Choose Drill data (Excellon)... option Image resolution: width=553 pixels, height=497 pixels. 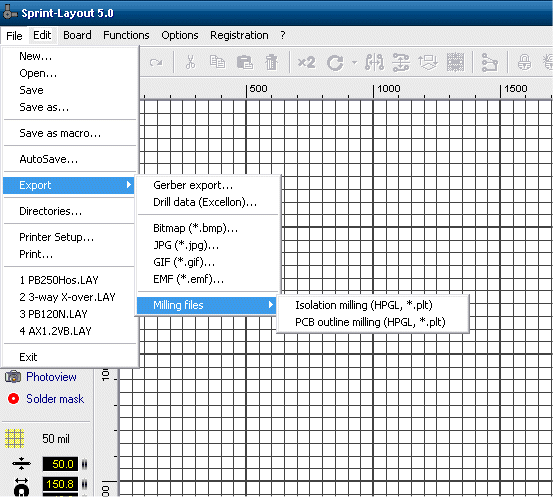208,202
